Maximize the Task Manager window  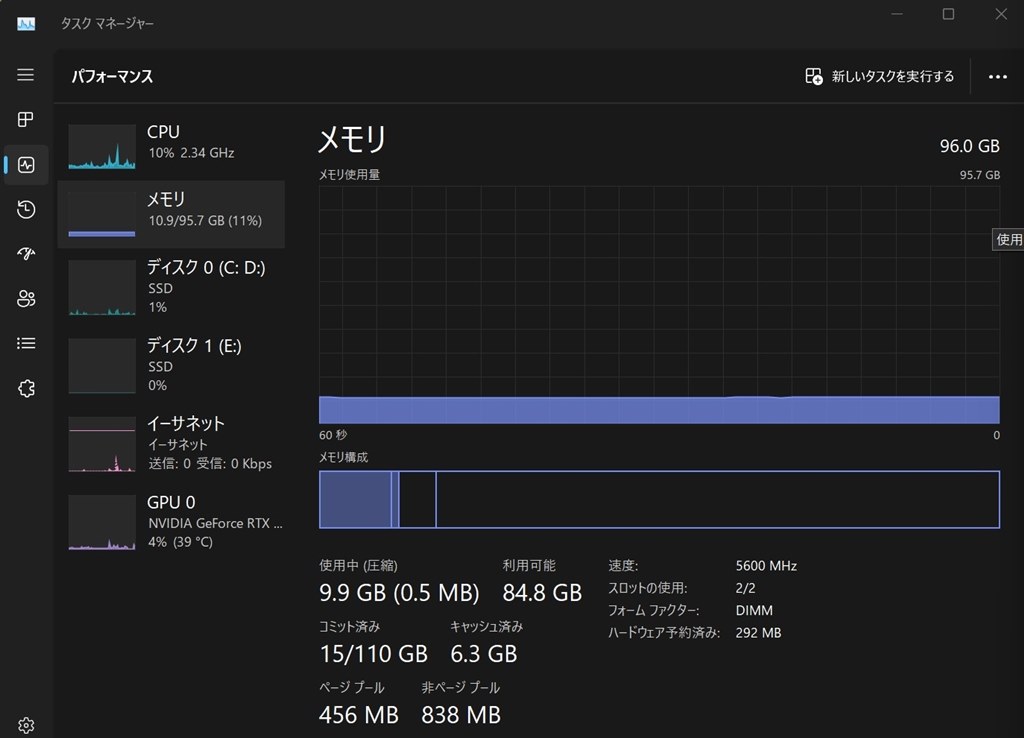[948, 14]
